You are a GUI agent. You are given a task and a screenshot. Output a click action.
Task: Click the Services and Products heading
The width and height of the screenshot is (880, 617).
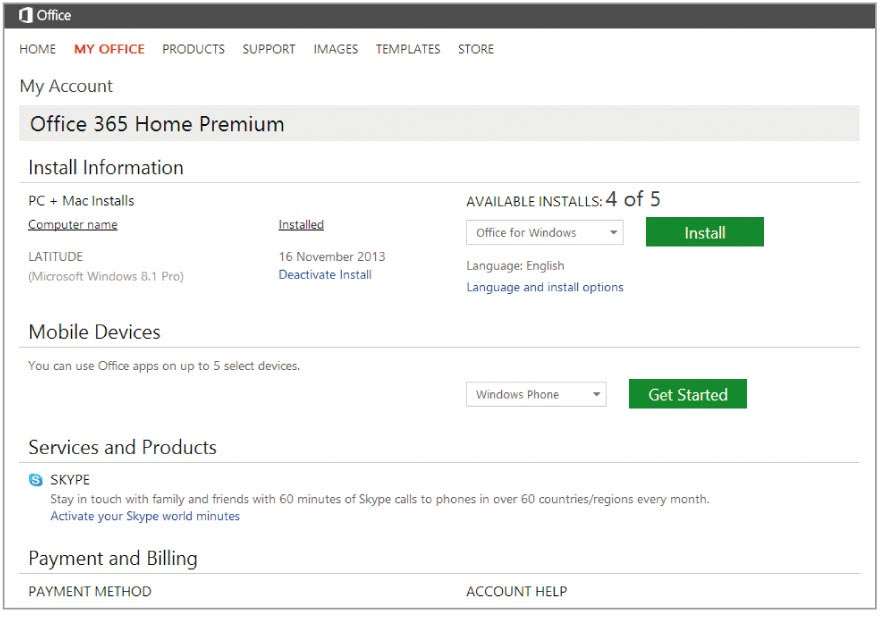(x=122, y=447)
